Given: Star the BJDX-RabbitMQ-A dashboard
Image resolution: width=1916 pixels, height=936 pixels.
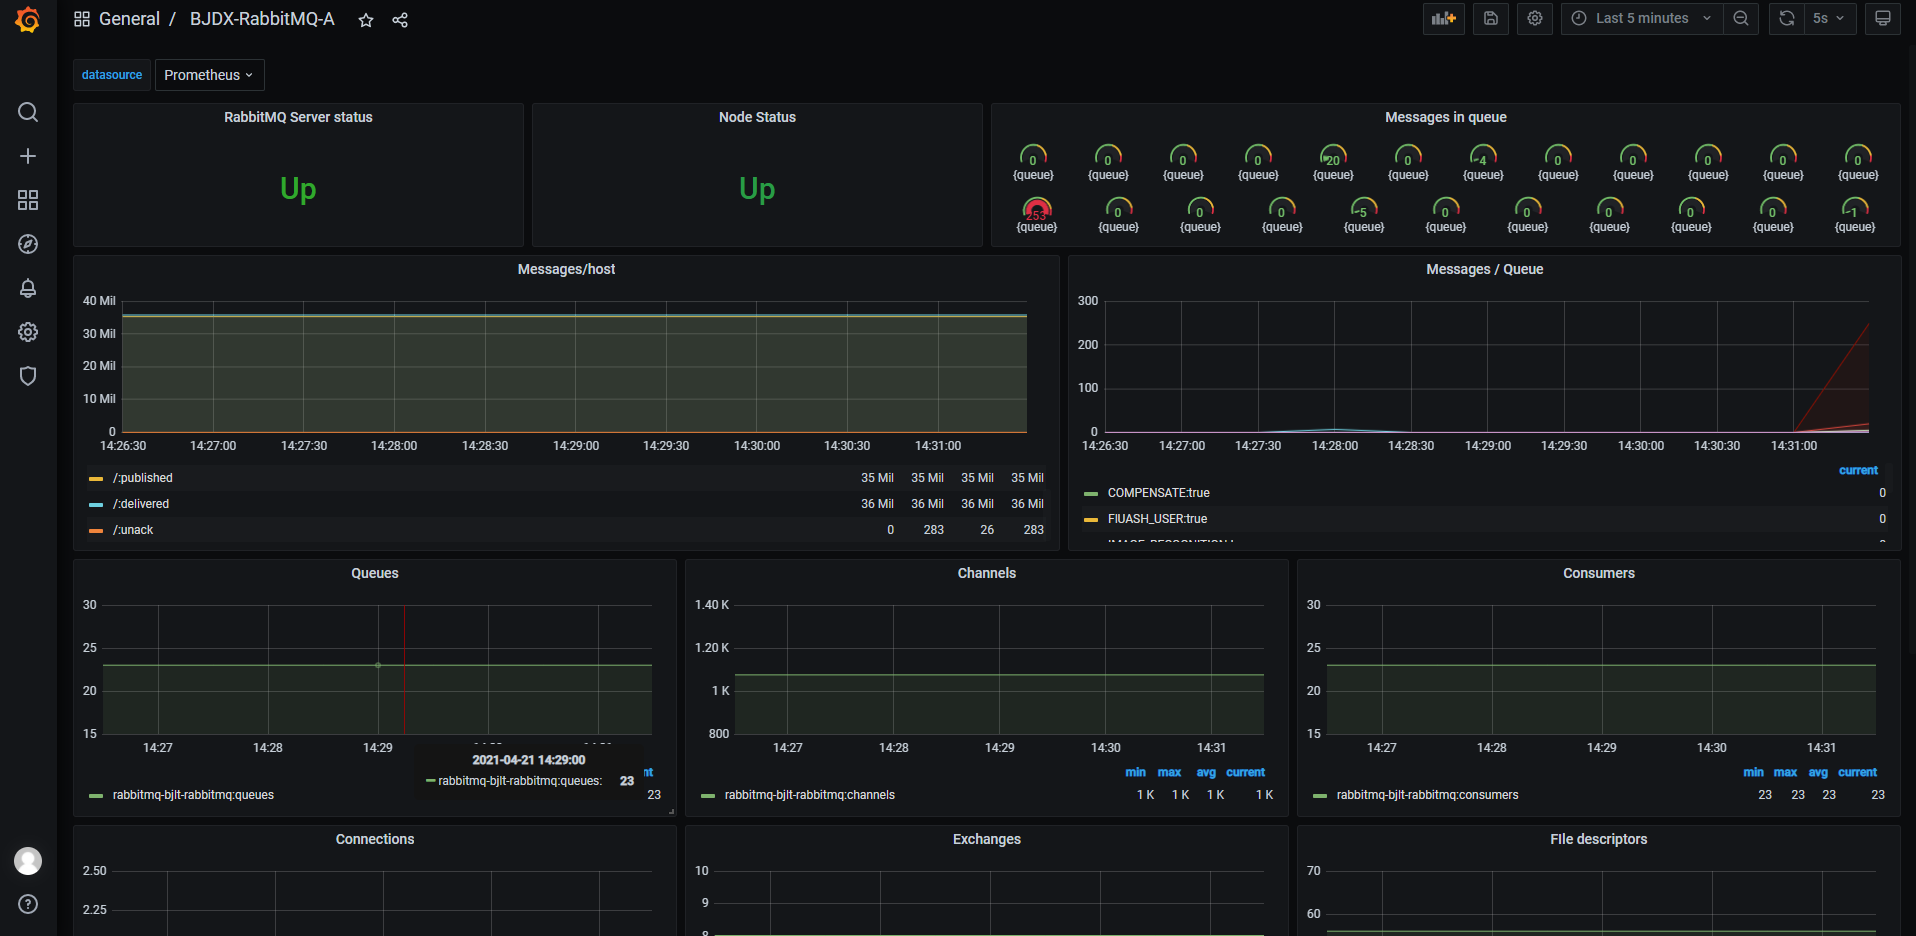Looking at the screenshot, I should click(366, 20).
